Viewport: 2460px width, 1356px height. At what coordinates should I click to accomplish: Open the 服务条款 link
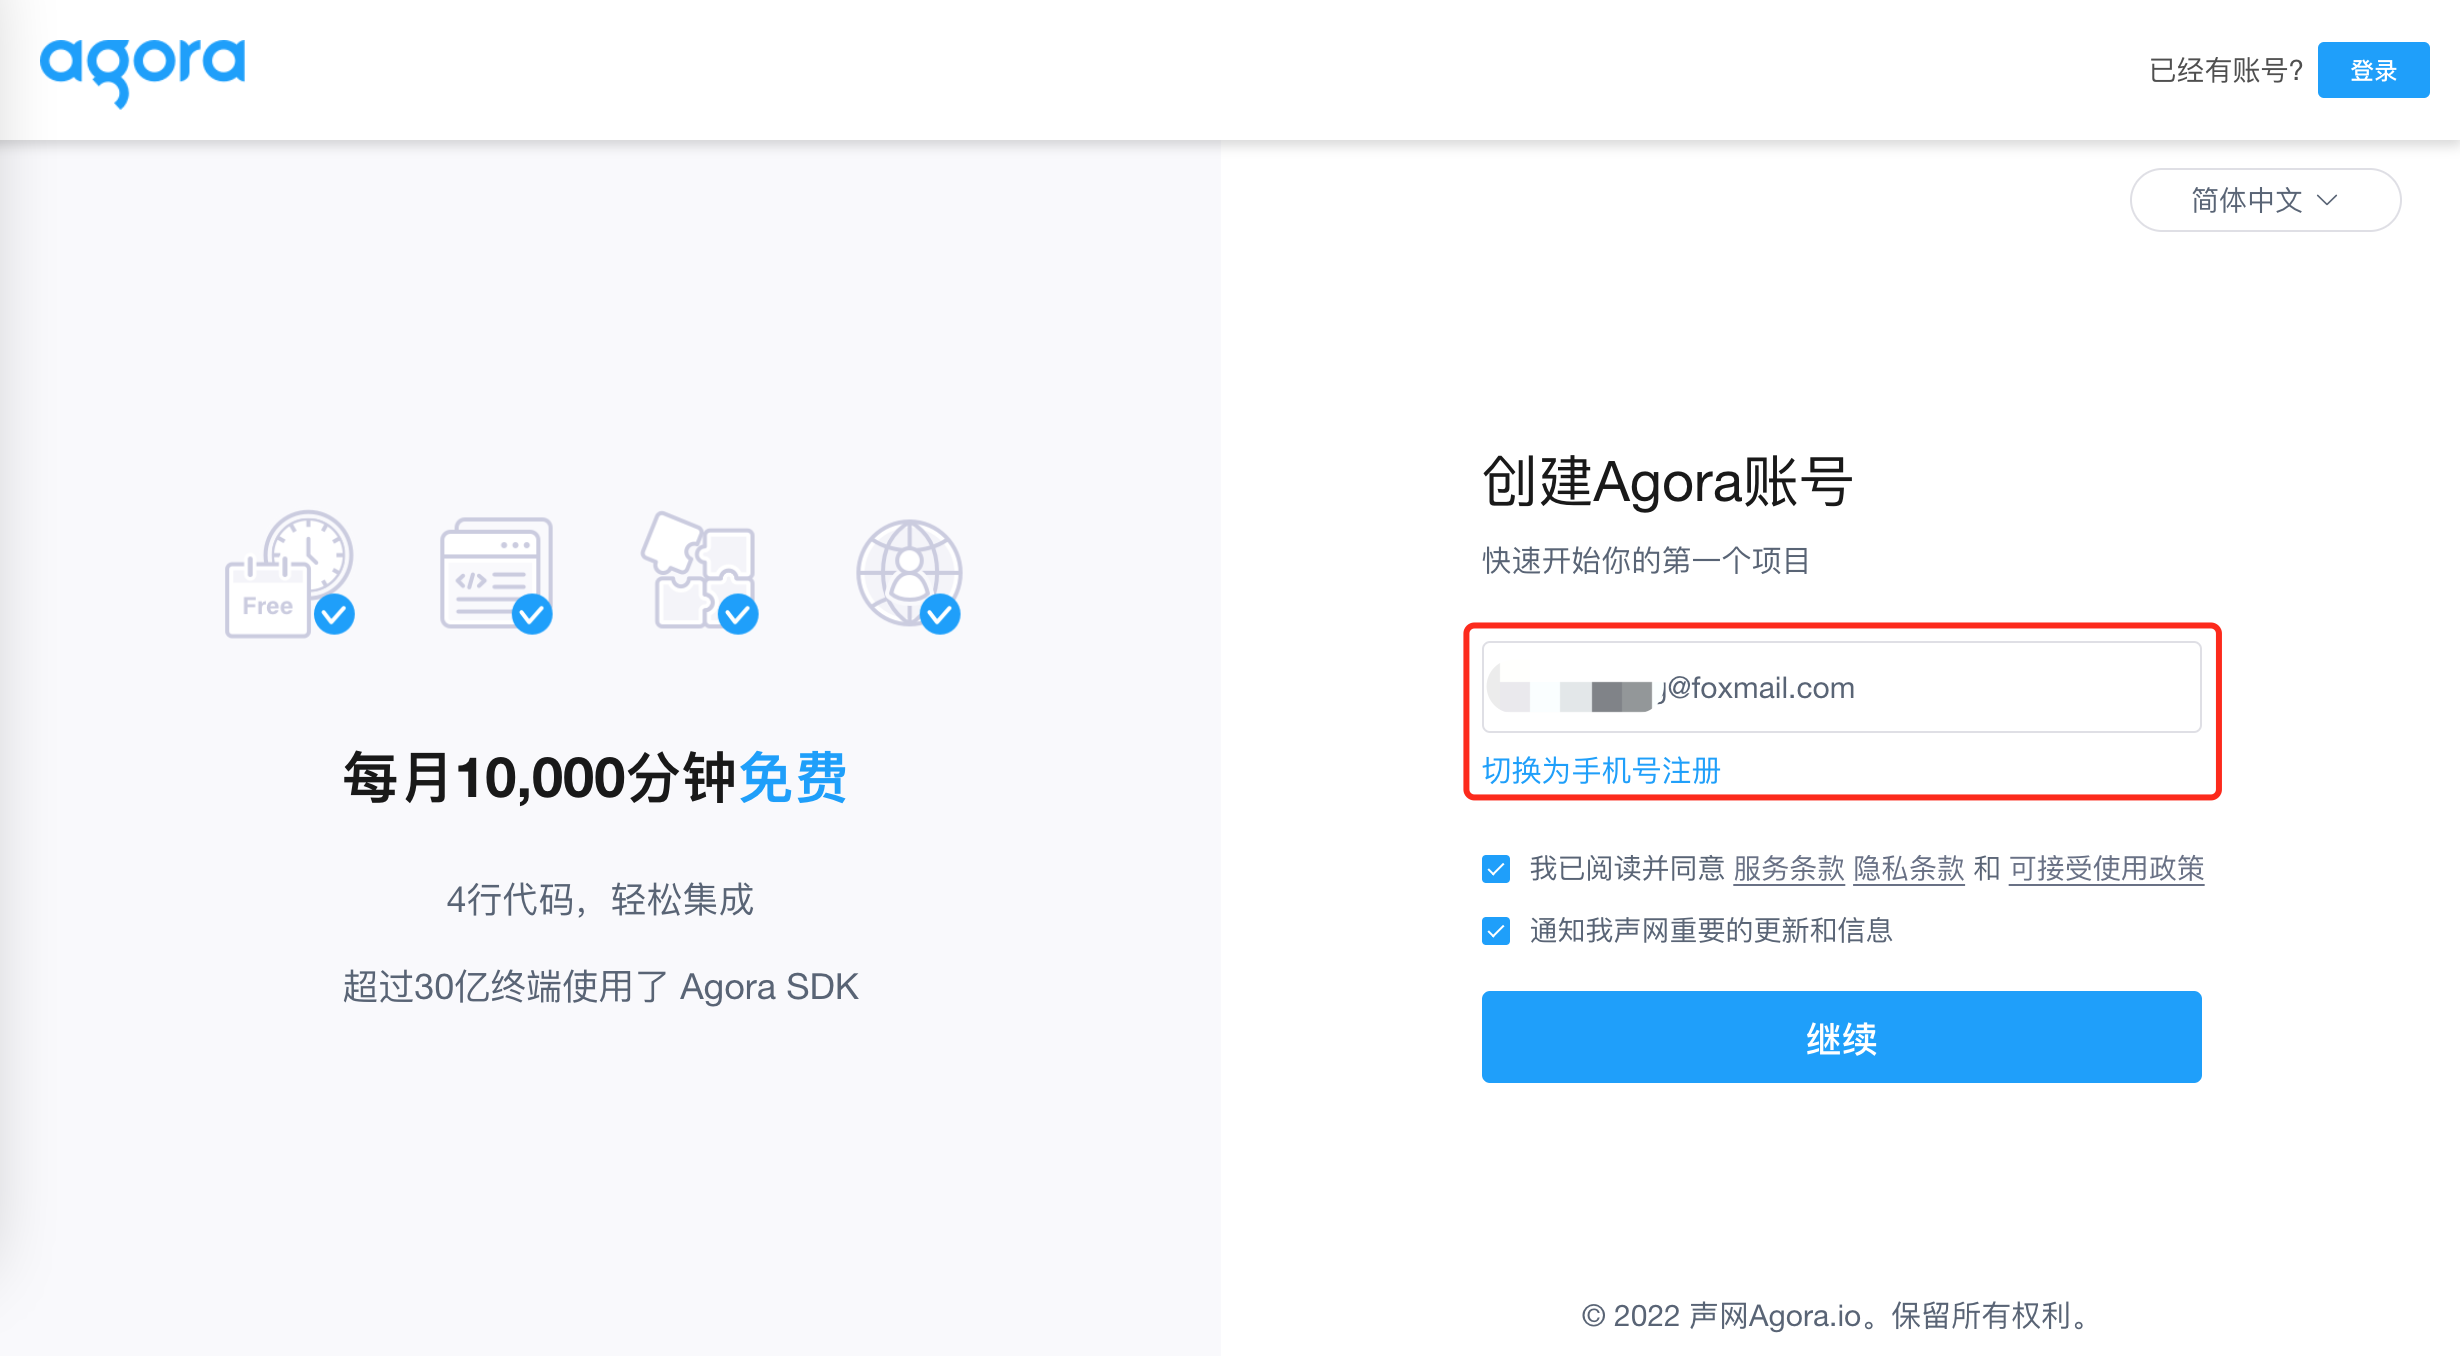click(1789, 869)
